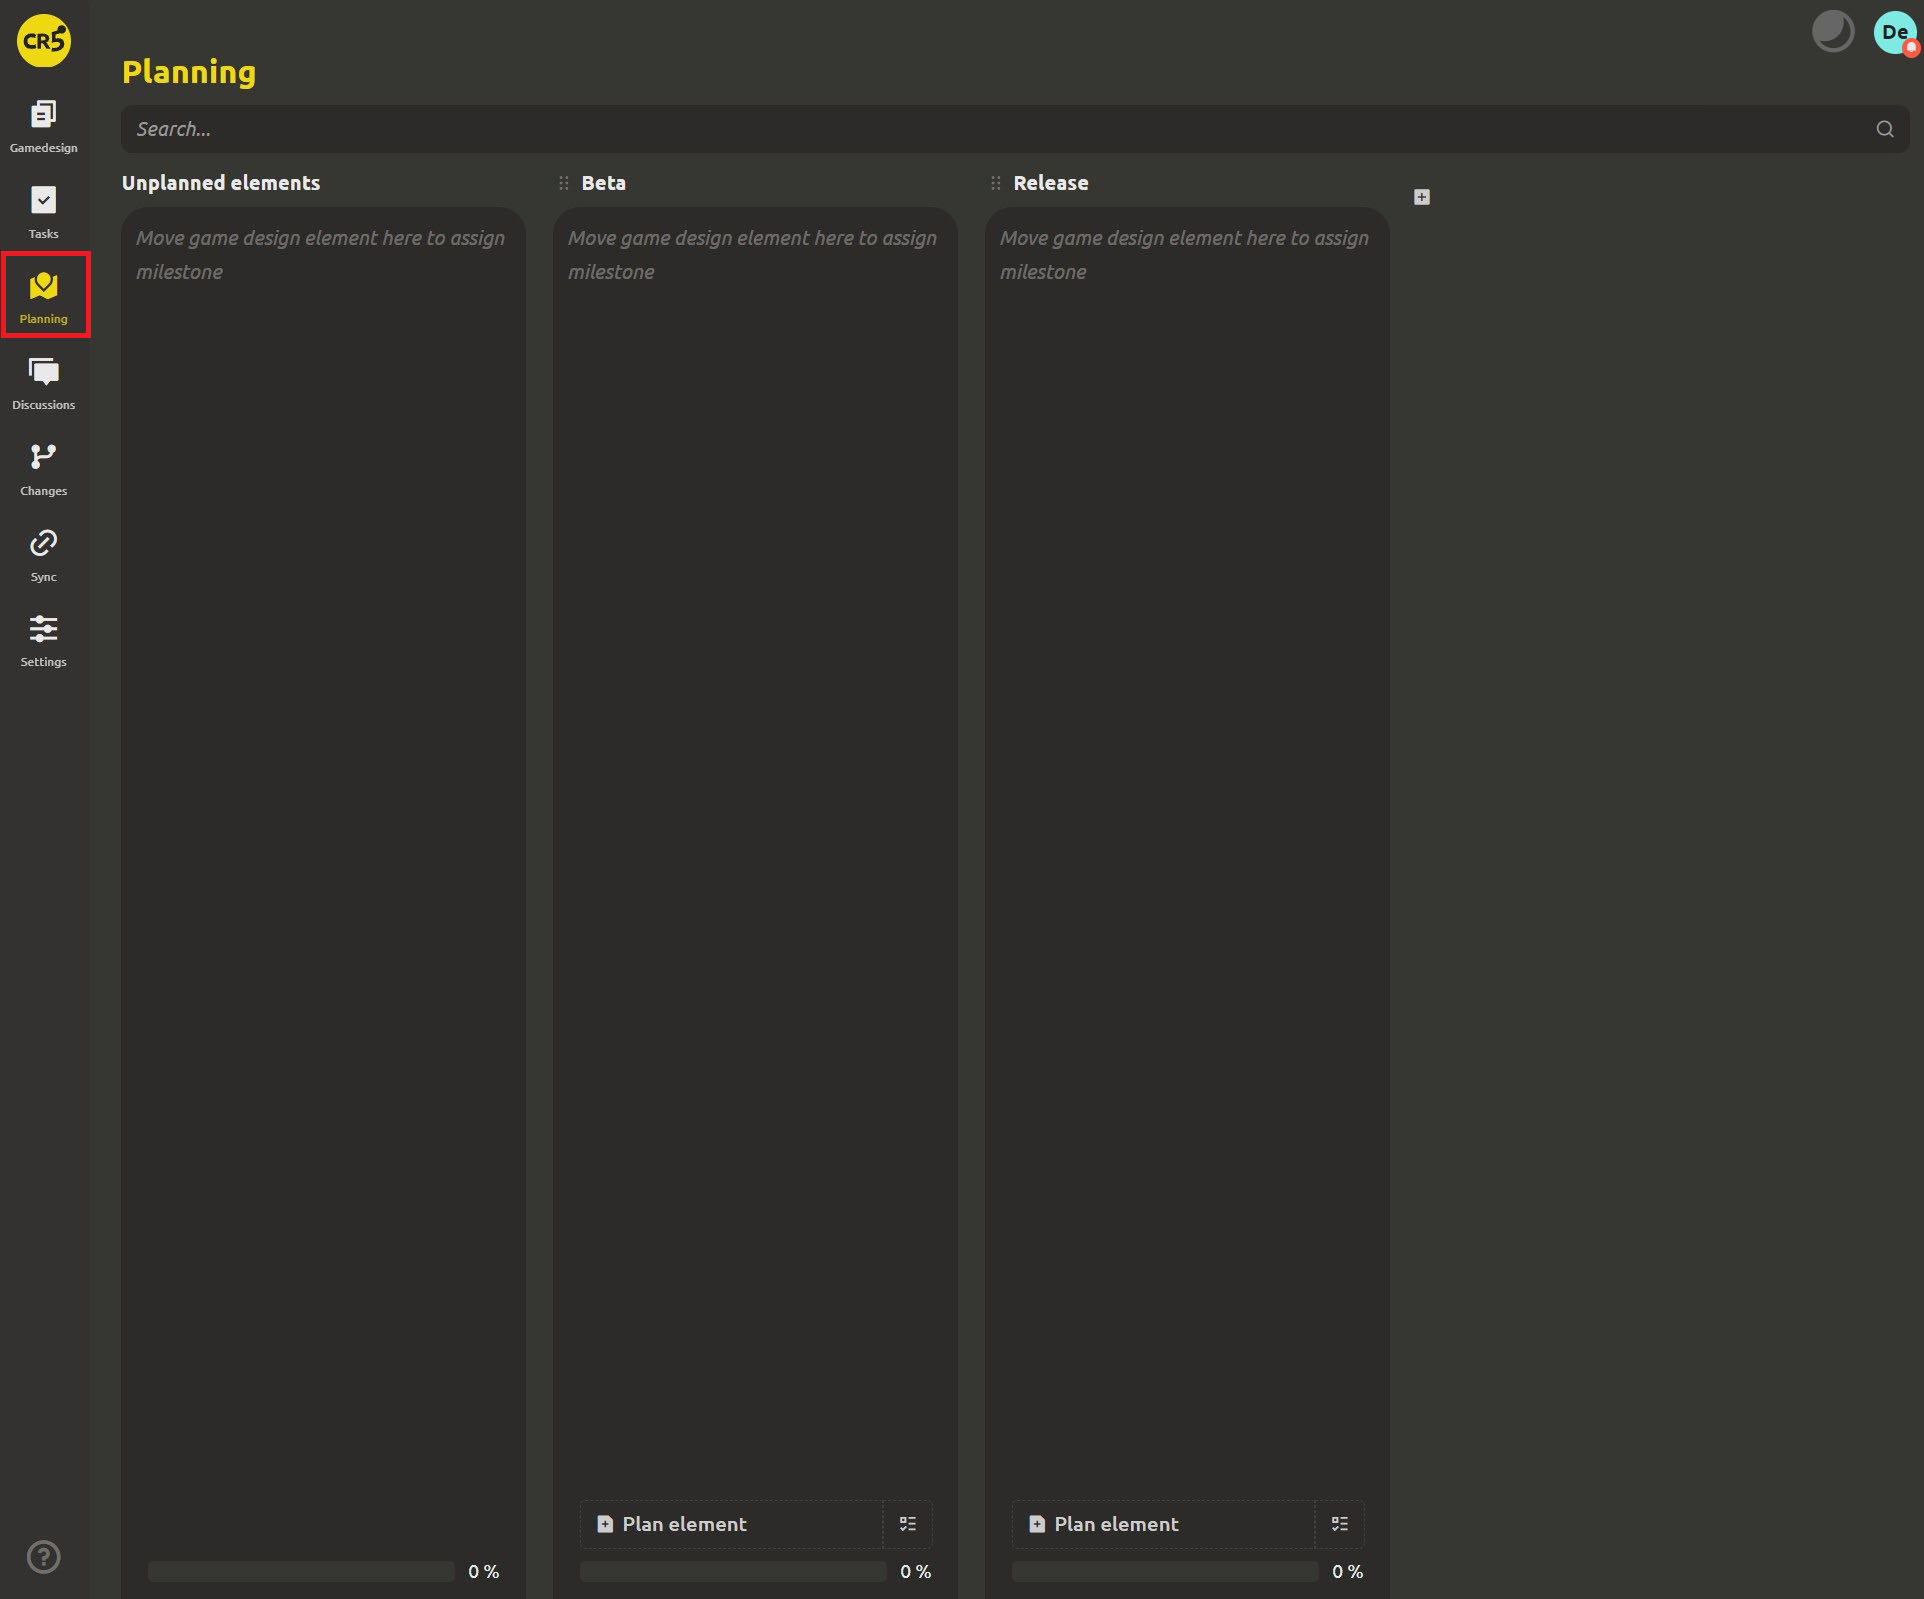Select the Planning sidebar item
Image resolution: width=1924 pixels, height=1599 pixels.
44,297
